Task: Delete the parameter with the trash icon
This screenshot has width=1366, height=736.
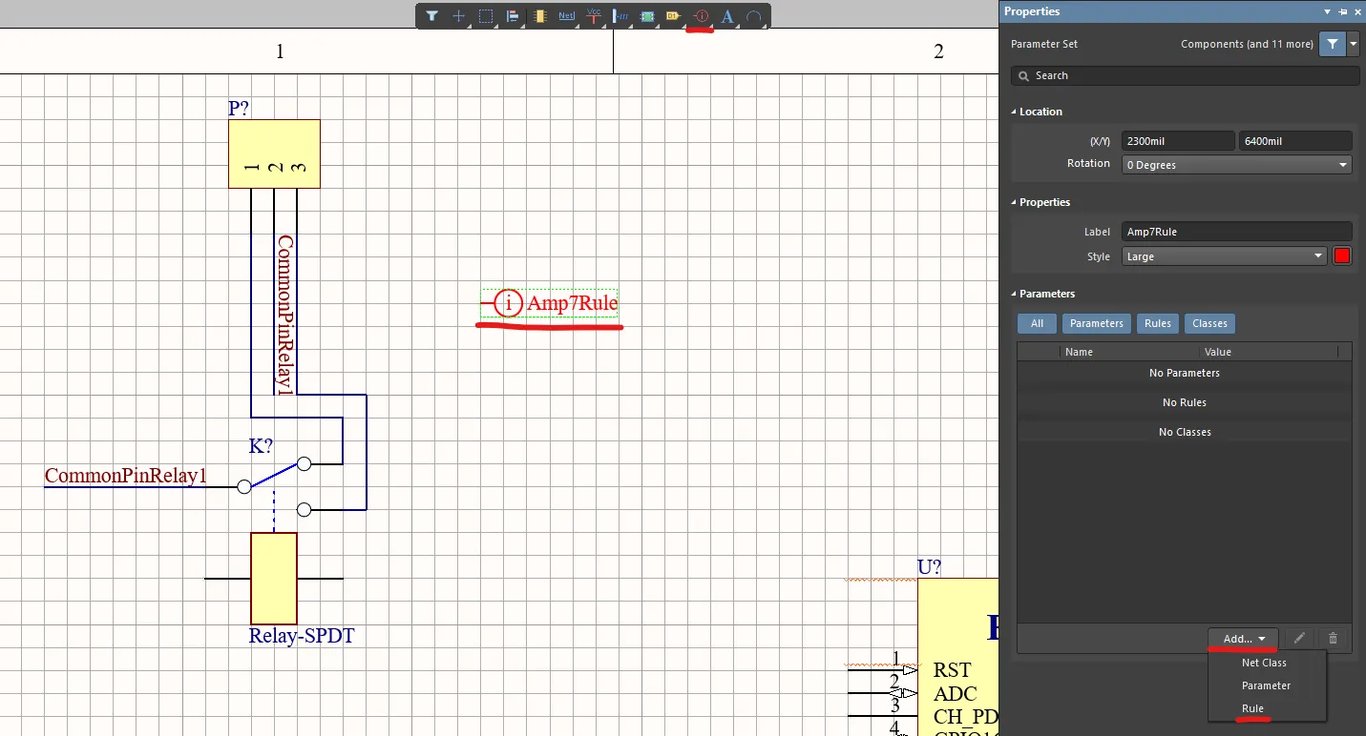Action: [1333, 638]
